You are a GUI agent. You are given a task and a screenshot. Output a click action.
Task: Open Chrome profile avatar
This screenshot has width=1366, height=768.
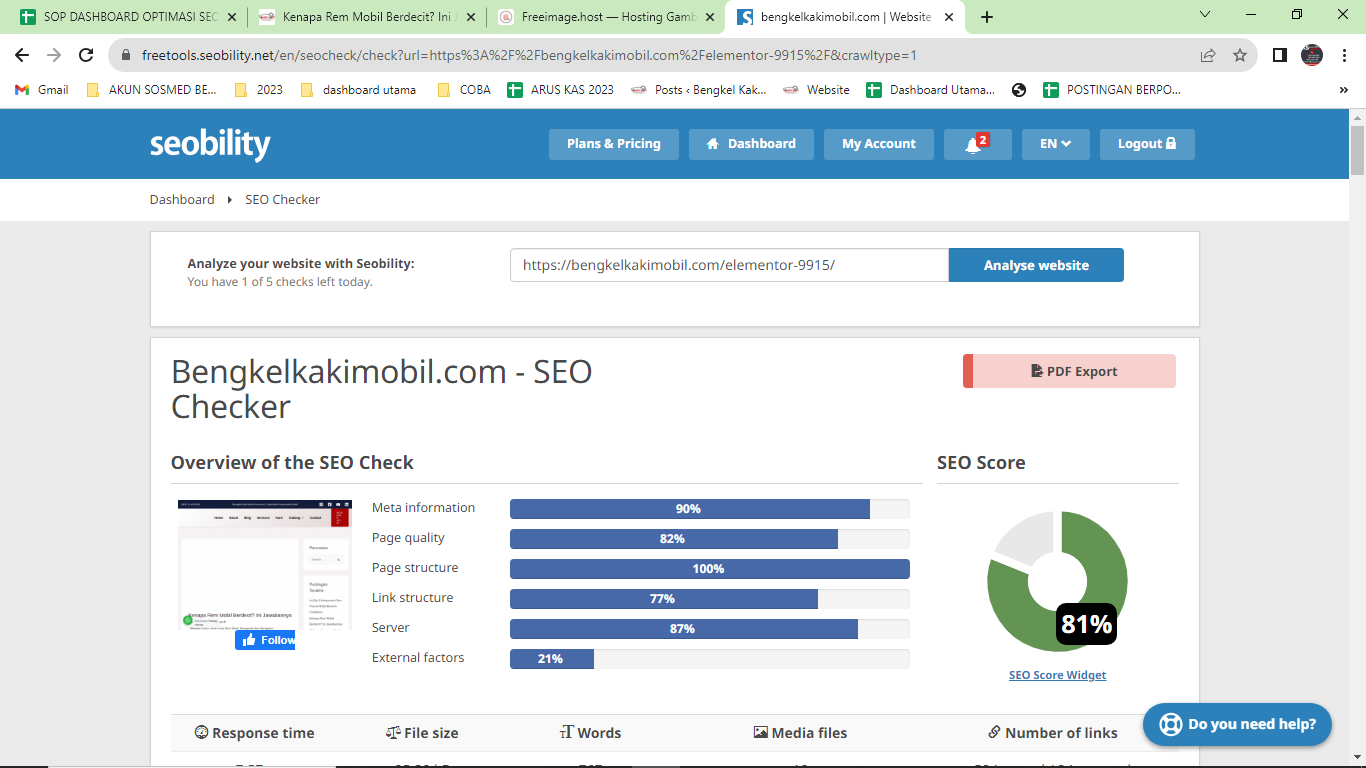click(1312, 55)
